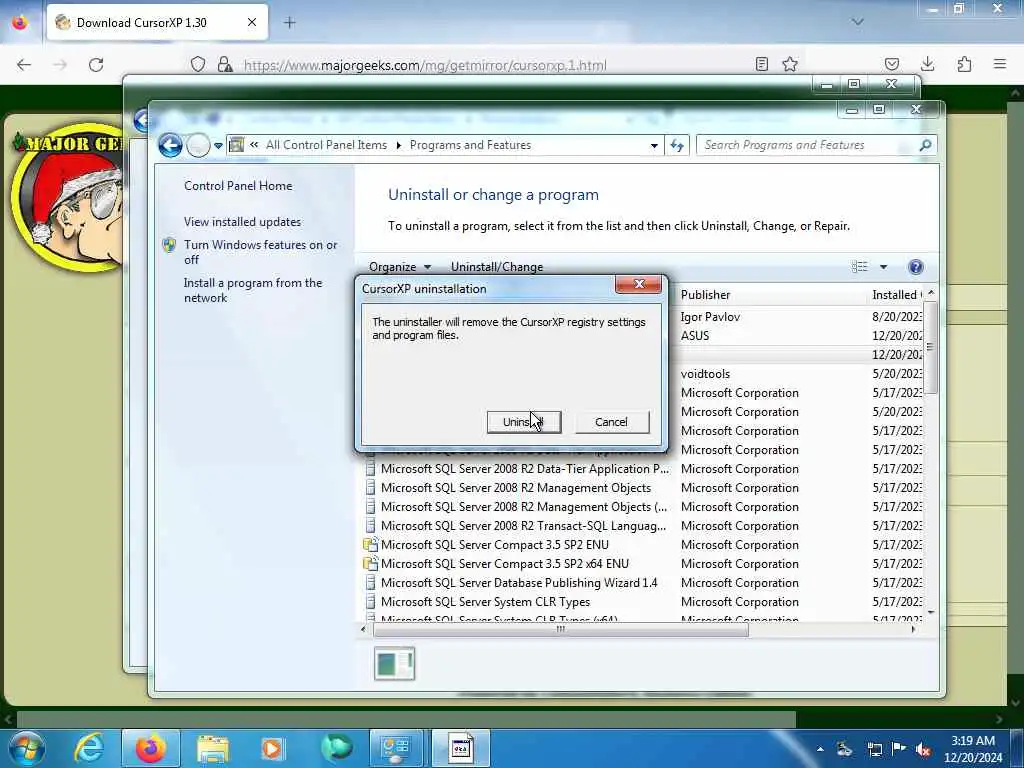
Task: Change view using the view icon
Action: click(x=859, y=266)
